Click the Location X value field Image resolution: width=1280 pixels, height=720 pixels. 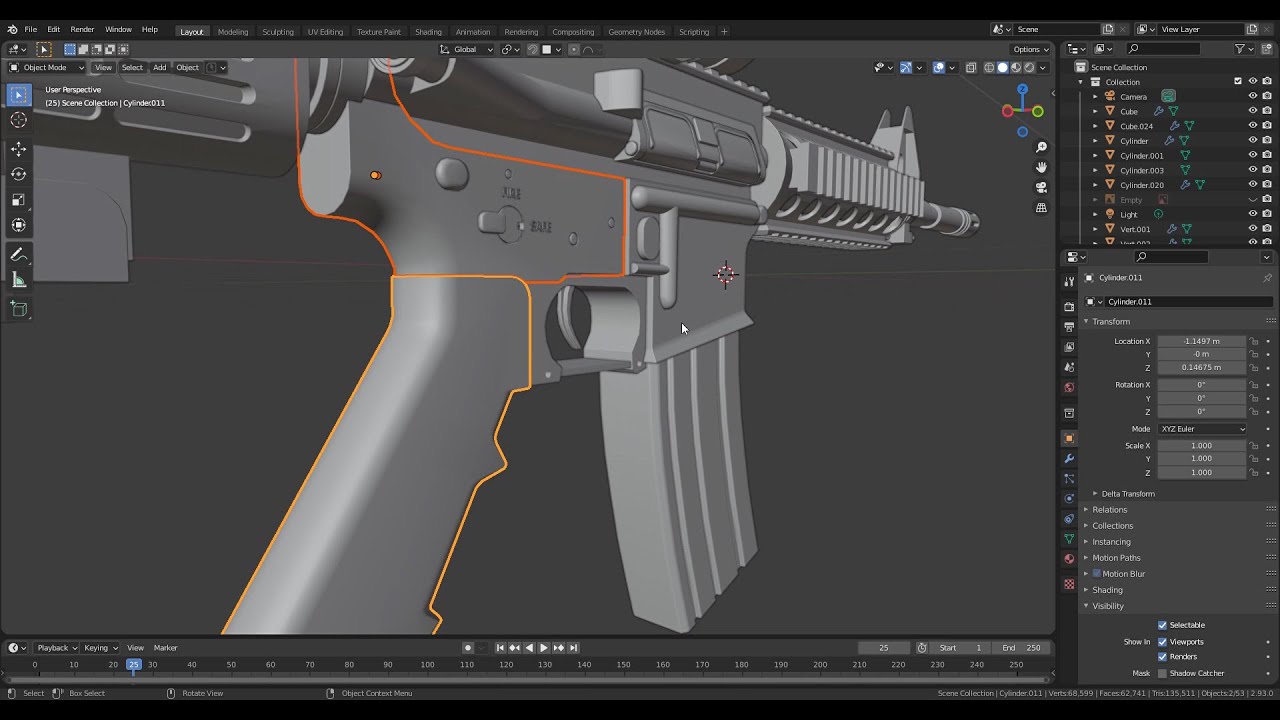1203,341
